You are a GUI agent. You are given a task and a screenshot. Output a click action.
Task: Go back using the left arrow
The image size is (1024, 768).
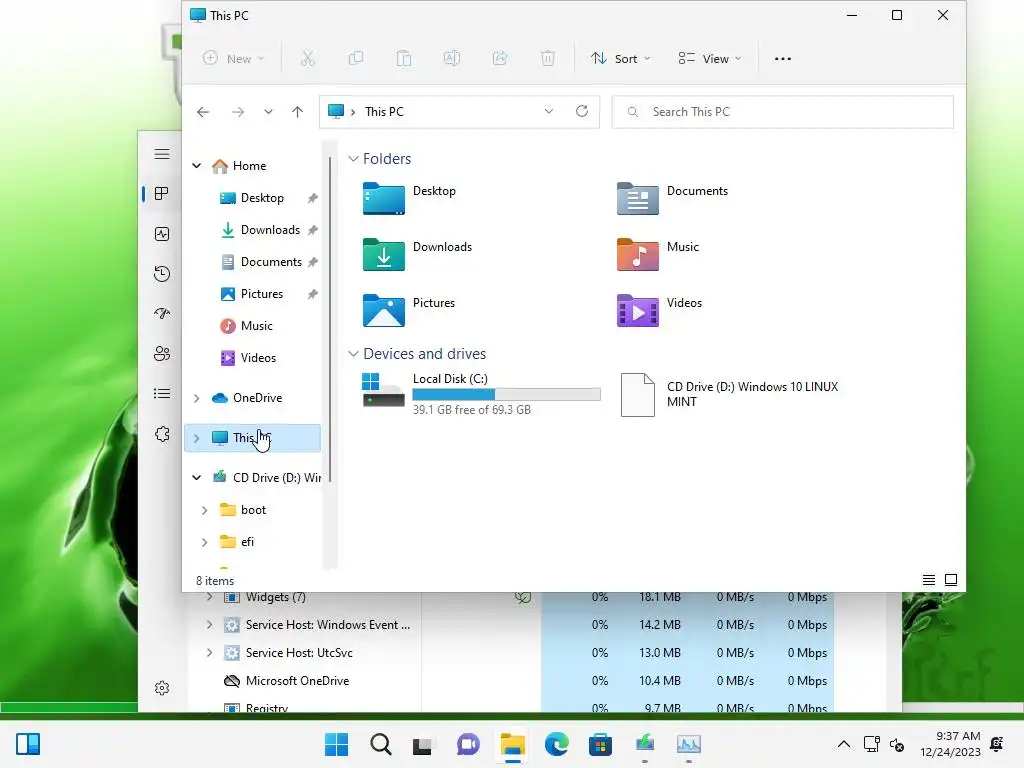coord(203,112)
